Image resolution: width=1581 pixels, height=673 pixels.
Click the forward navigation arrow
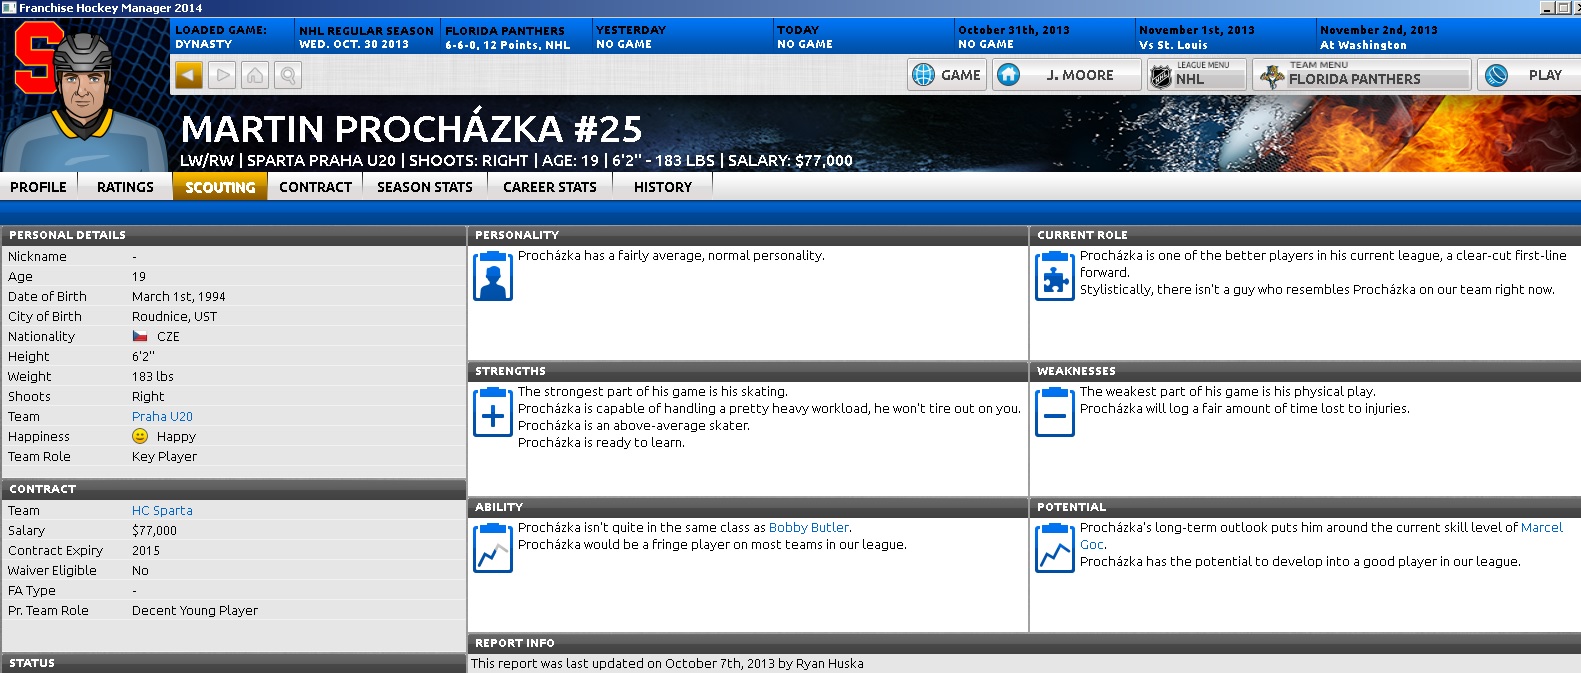point(222,75)
